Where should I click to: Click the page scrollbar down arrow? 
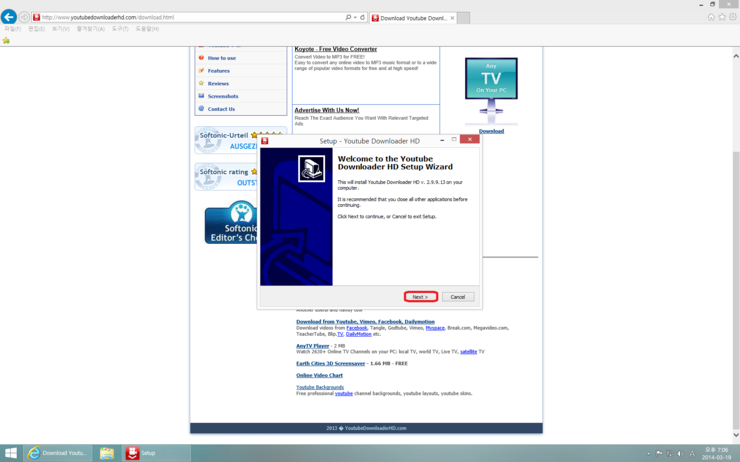[736, 435]
